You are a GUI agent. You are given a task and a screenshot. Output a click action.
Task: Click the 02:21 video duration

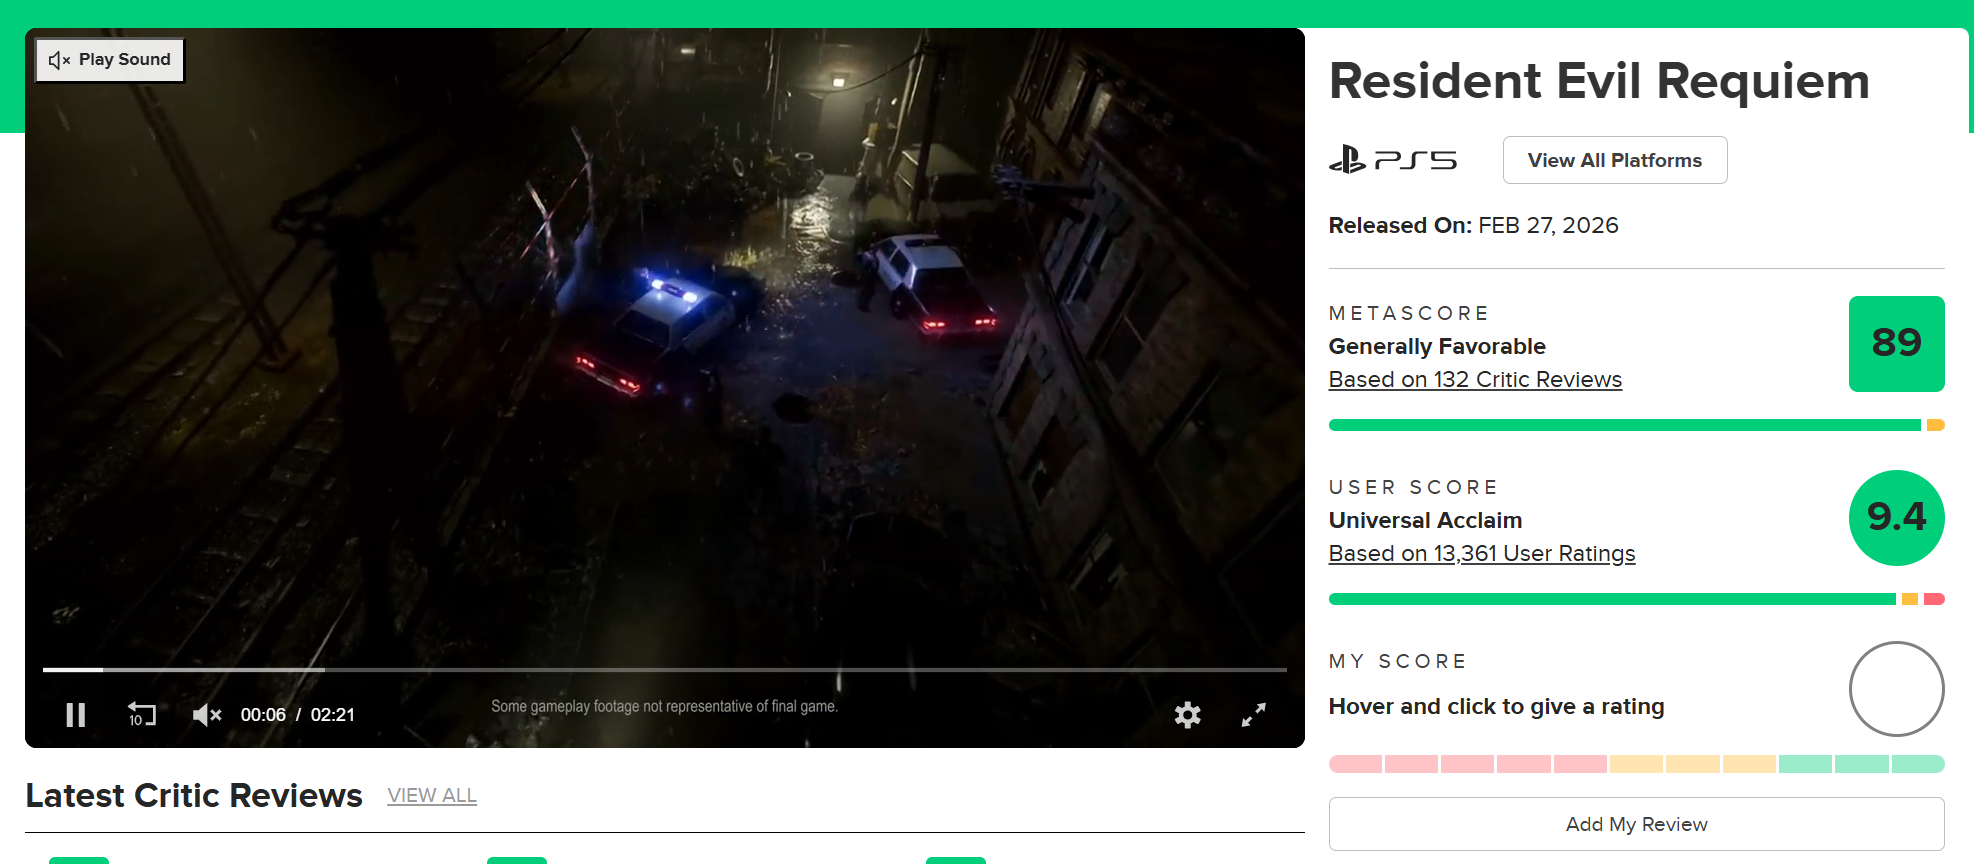pyautogui.click(x=332, y=715)
